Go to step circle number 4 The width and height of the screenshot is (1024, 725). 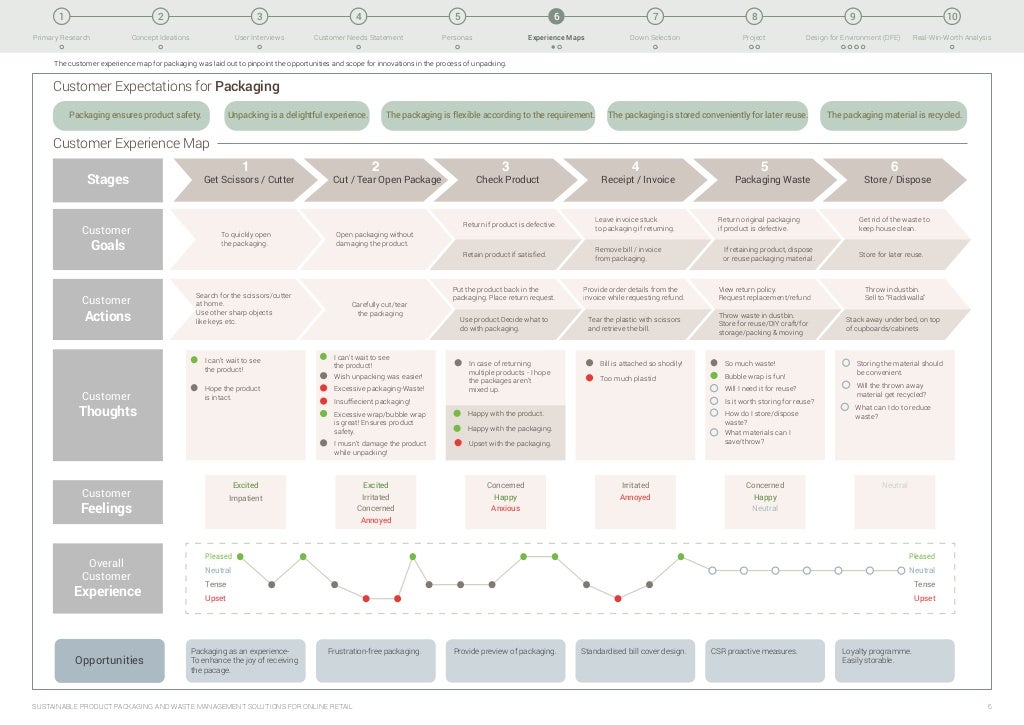tap(358, 16)
